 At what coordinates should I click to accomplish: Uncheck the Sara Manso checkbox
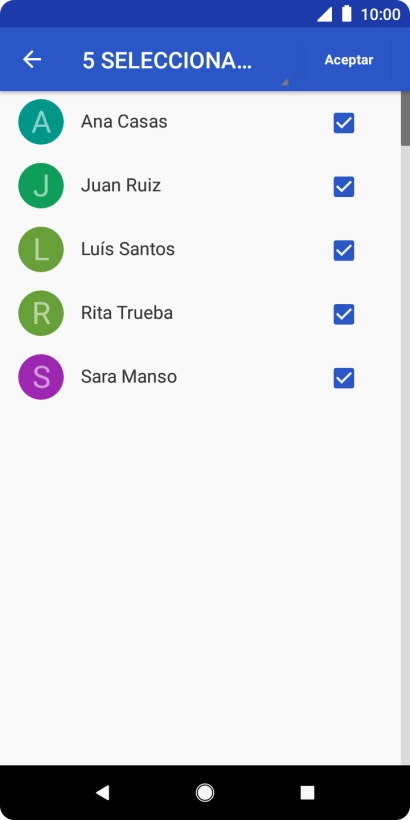coord(344,378)
